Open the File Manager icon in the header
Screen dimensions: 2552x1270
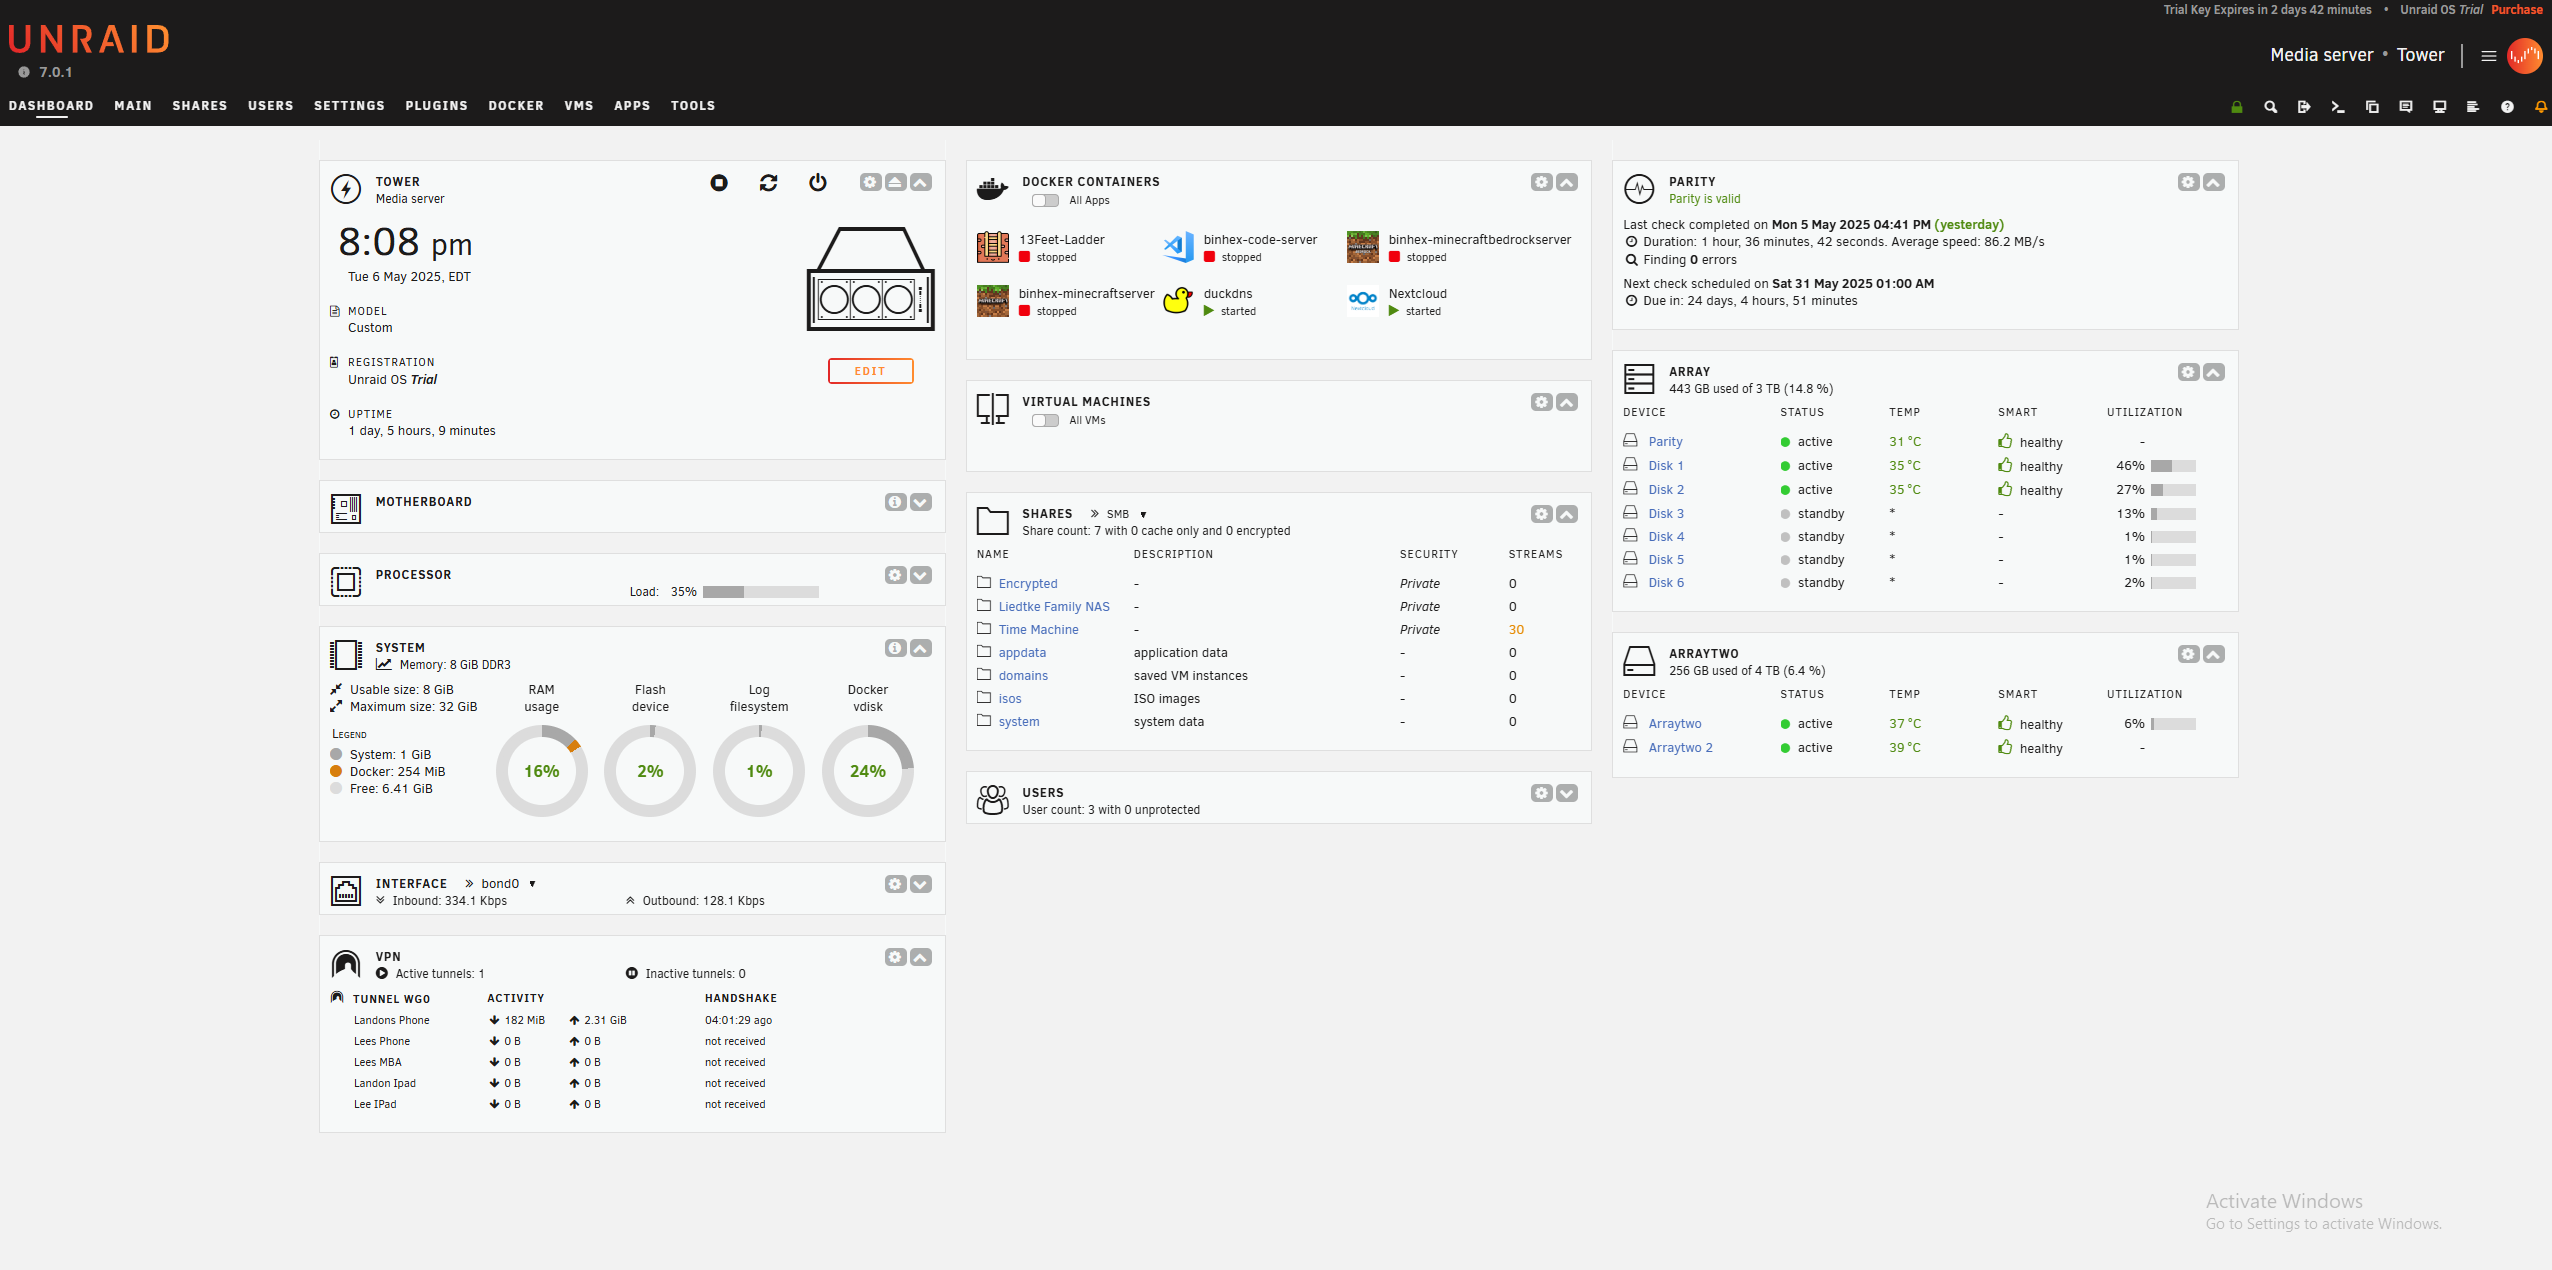point(2372,107)
